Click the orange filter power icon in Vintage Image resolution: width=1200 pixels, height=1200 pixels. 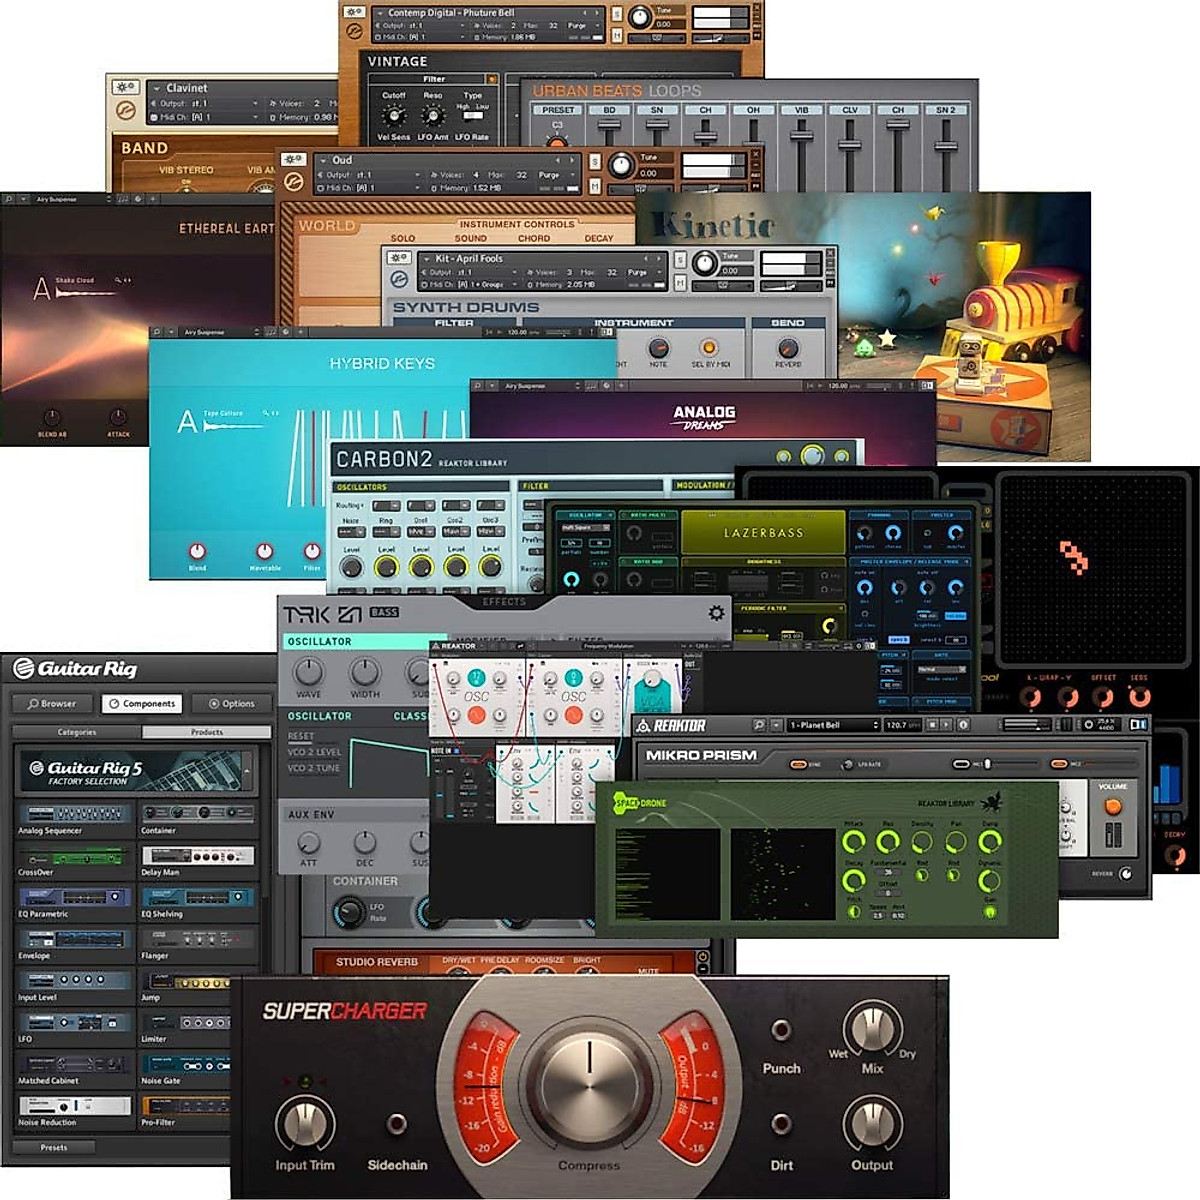(x=492, y=79)
